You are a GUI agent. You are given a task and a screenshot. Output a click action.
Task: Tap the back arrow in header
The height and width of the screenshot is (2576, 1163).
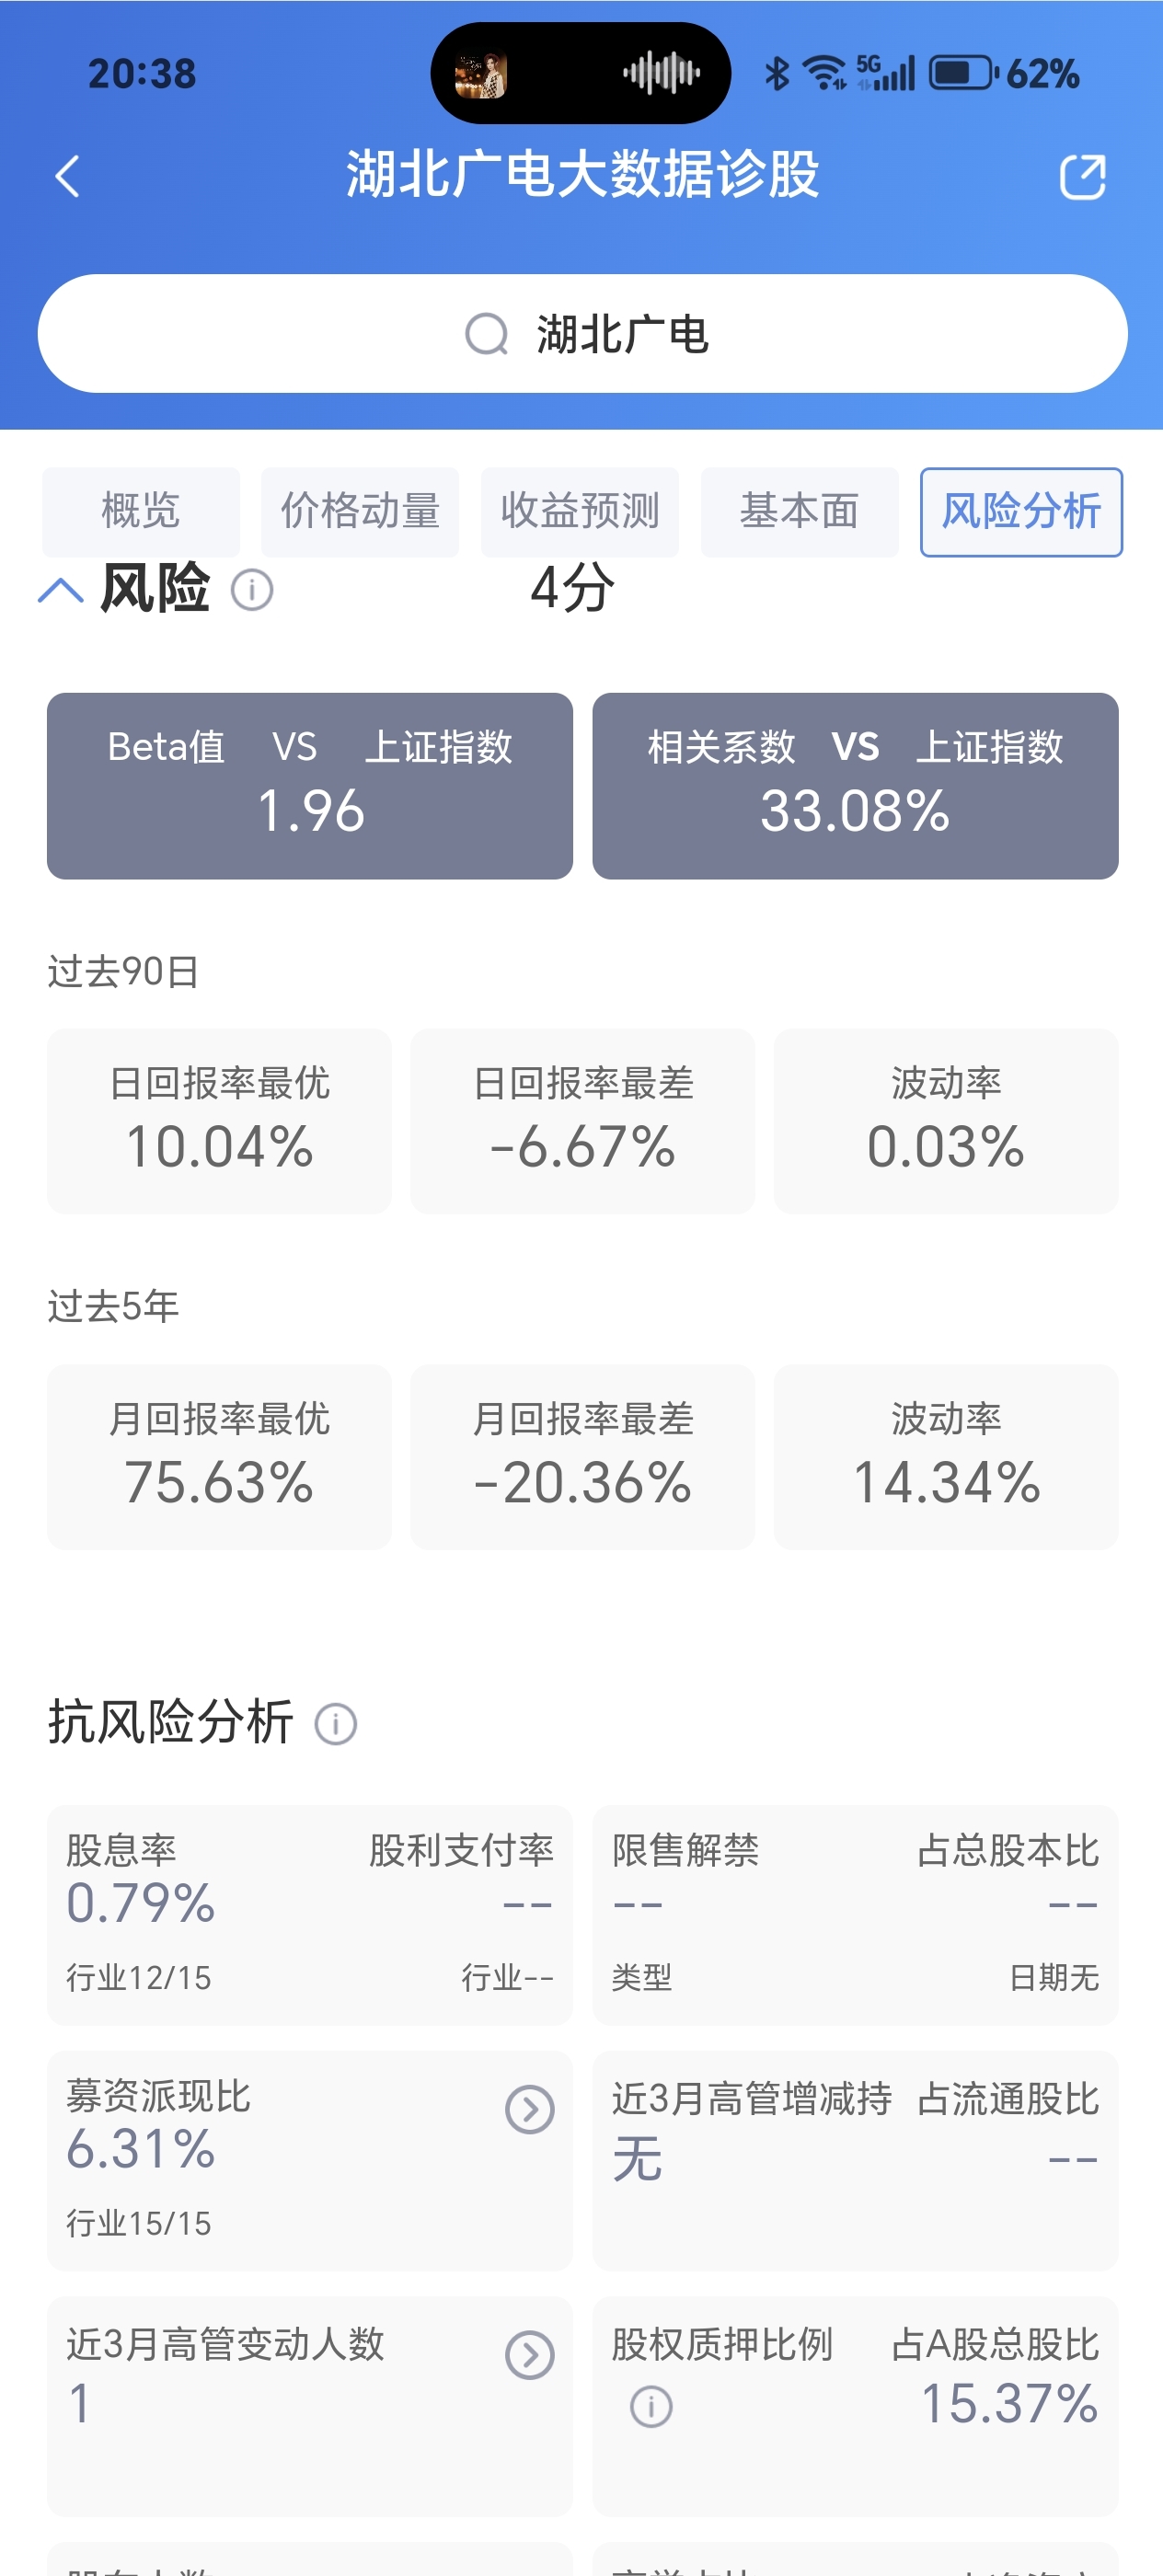coord(67,177)
